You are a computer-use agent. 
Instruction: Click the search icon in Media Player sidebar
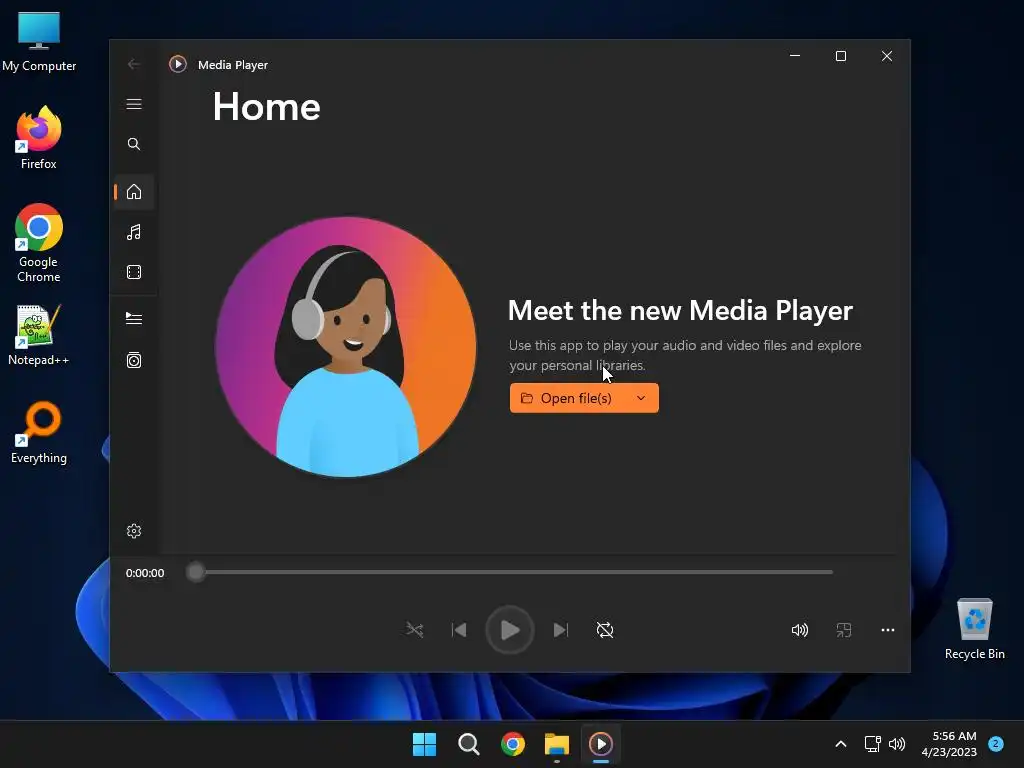(134, 144)
